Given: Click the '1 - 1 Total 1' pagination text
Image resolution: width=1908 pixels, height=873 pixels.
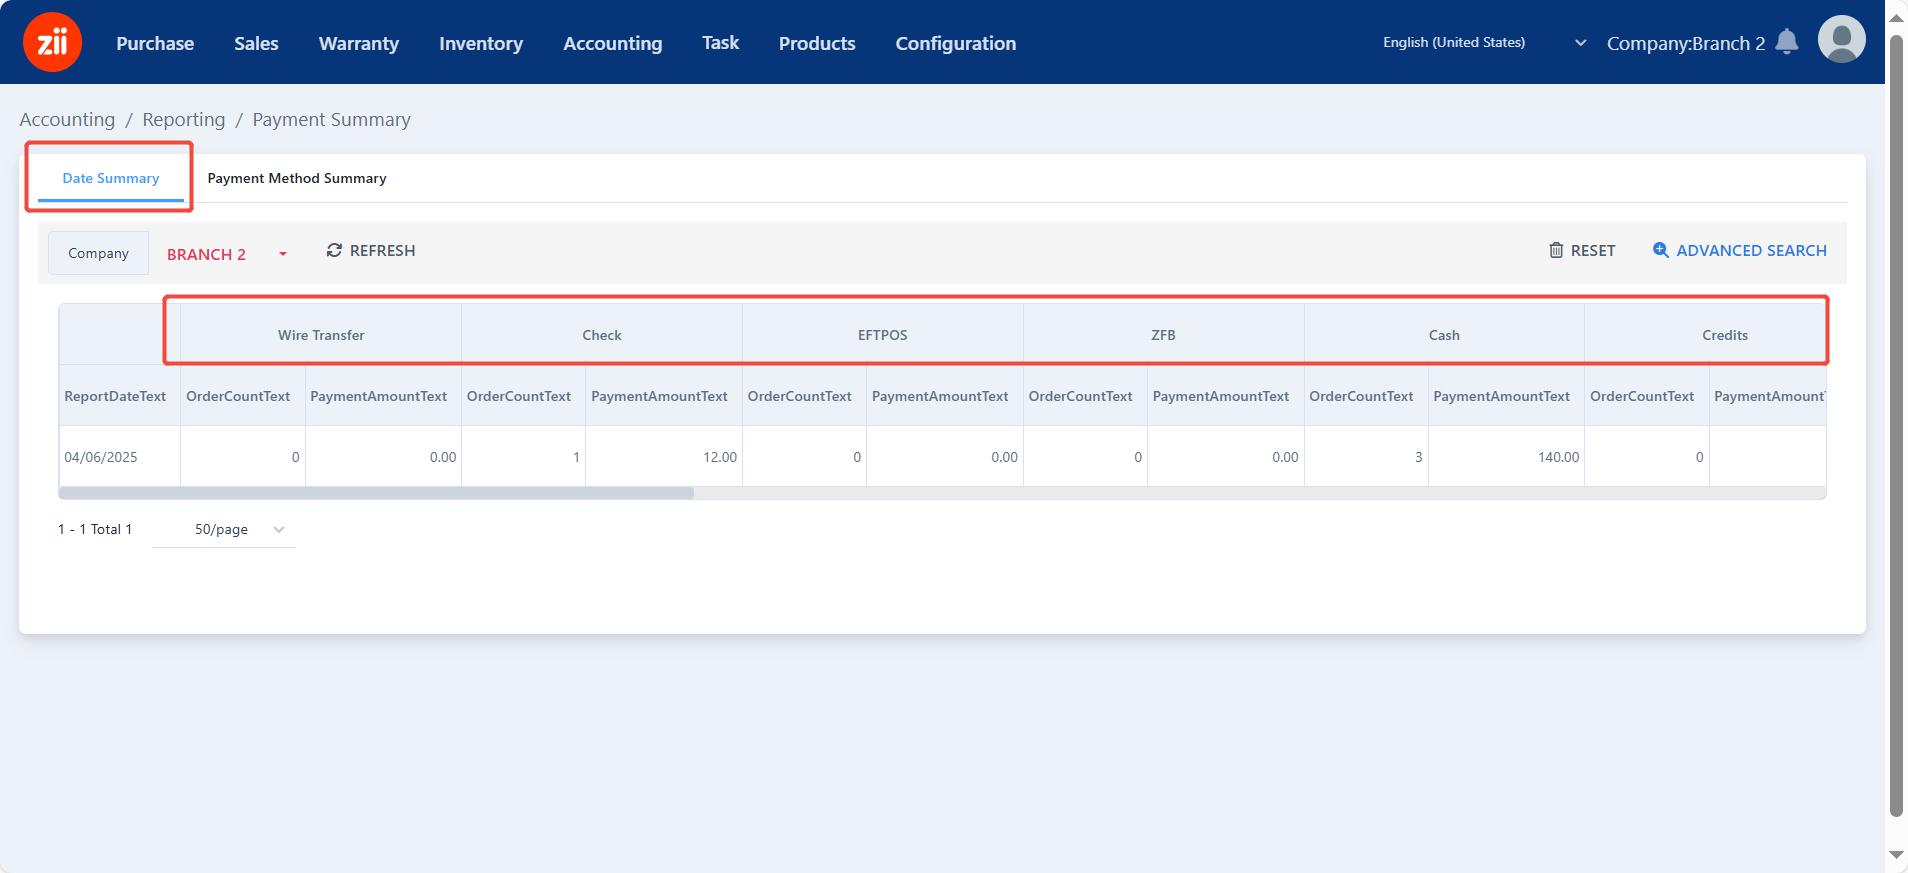Looking at the screenshot, I should point(95,529).
